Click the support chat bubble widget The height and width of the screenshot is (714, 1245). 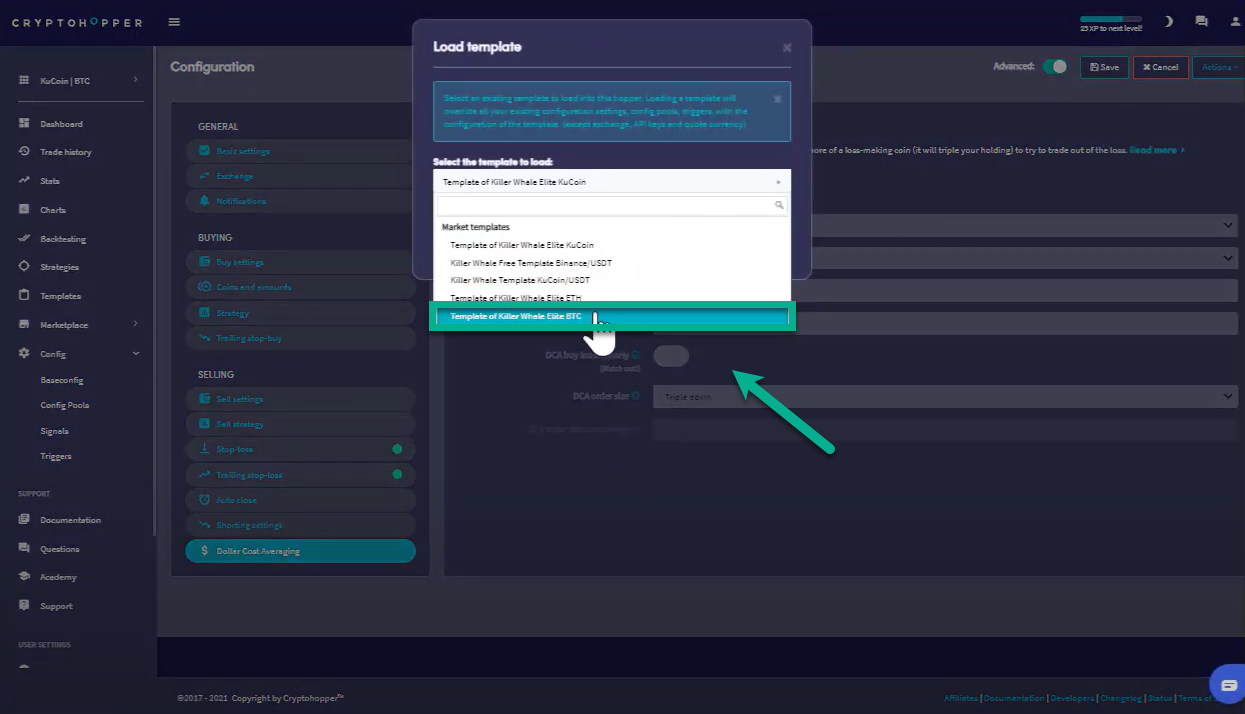click(1227, 685)
